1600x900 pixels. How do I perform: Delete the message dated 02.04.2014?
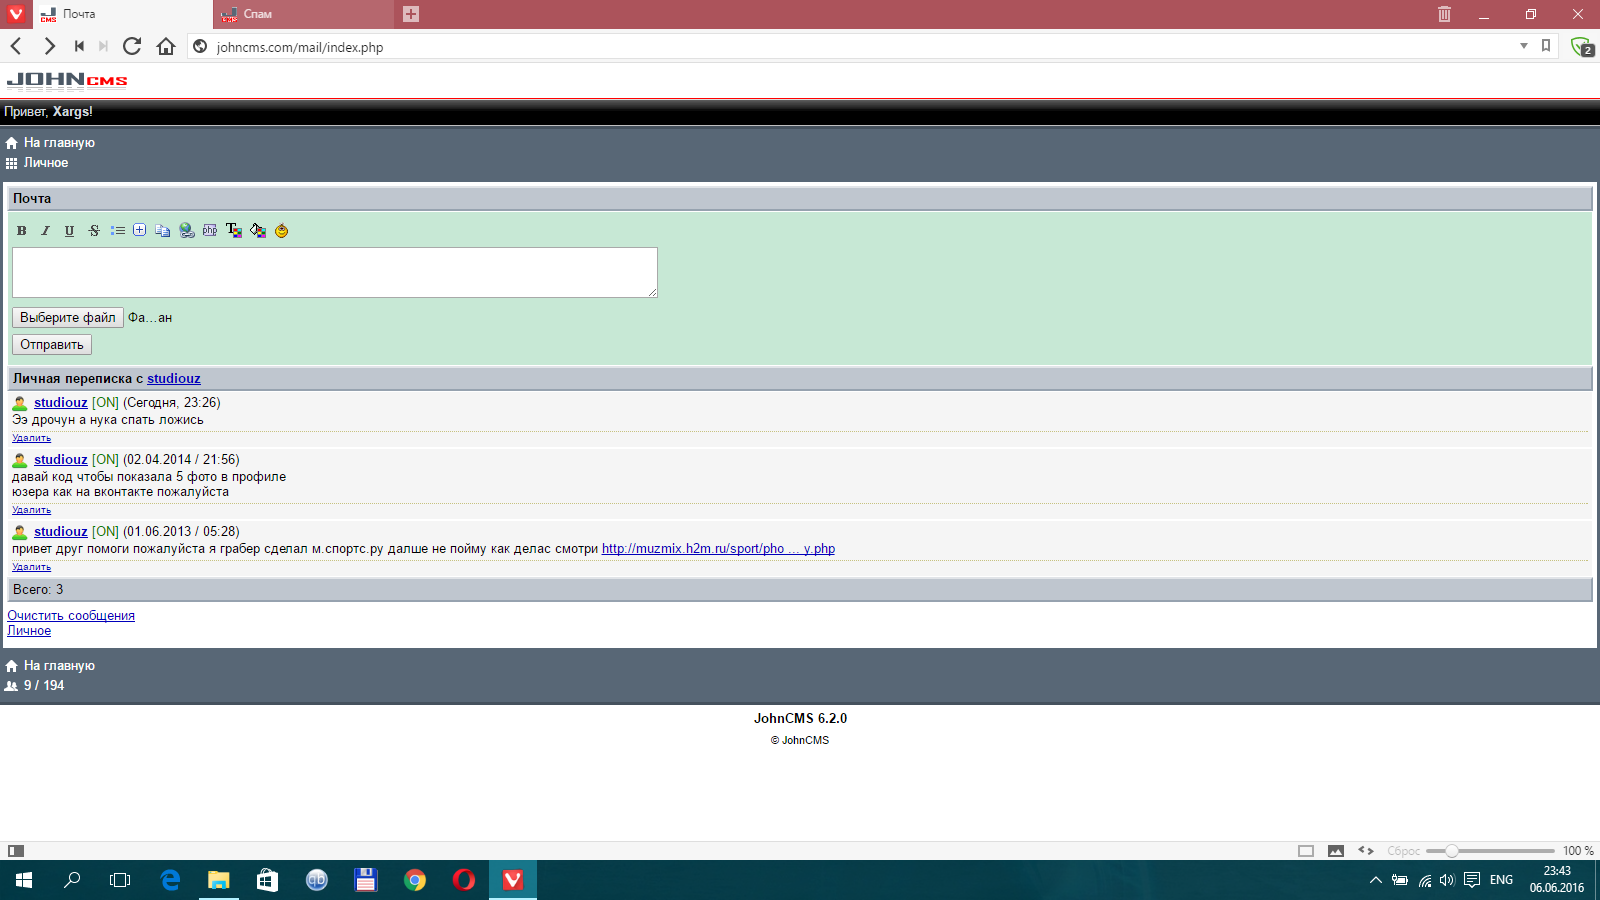coord(31,510)
